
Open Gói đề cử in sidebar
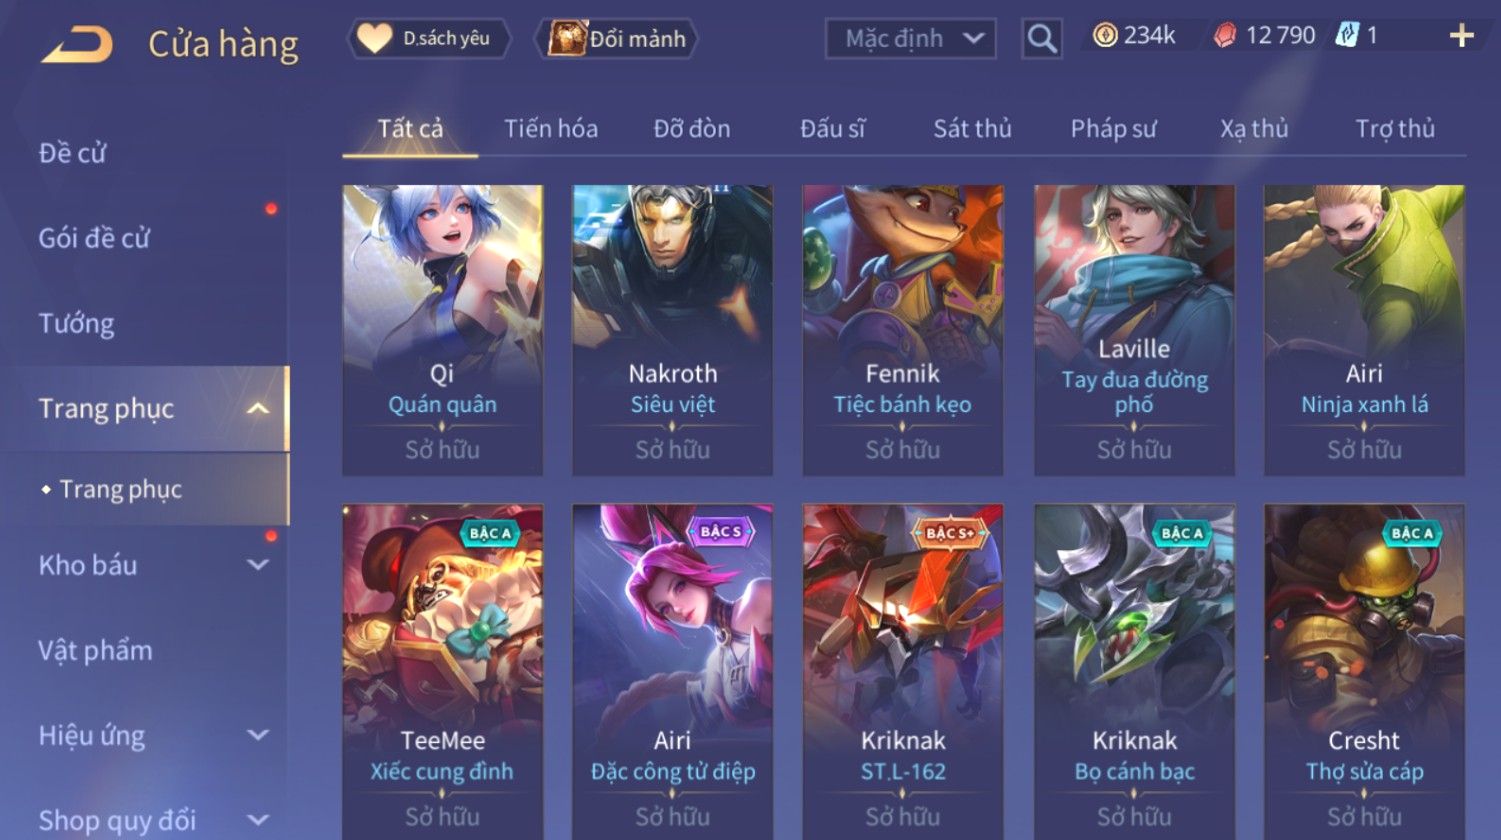[x=94, y=239]
